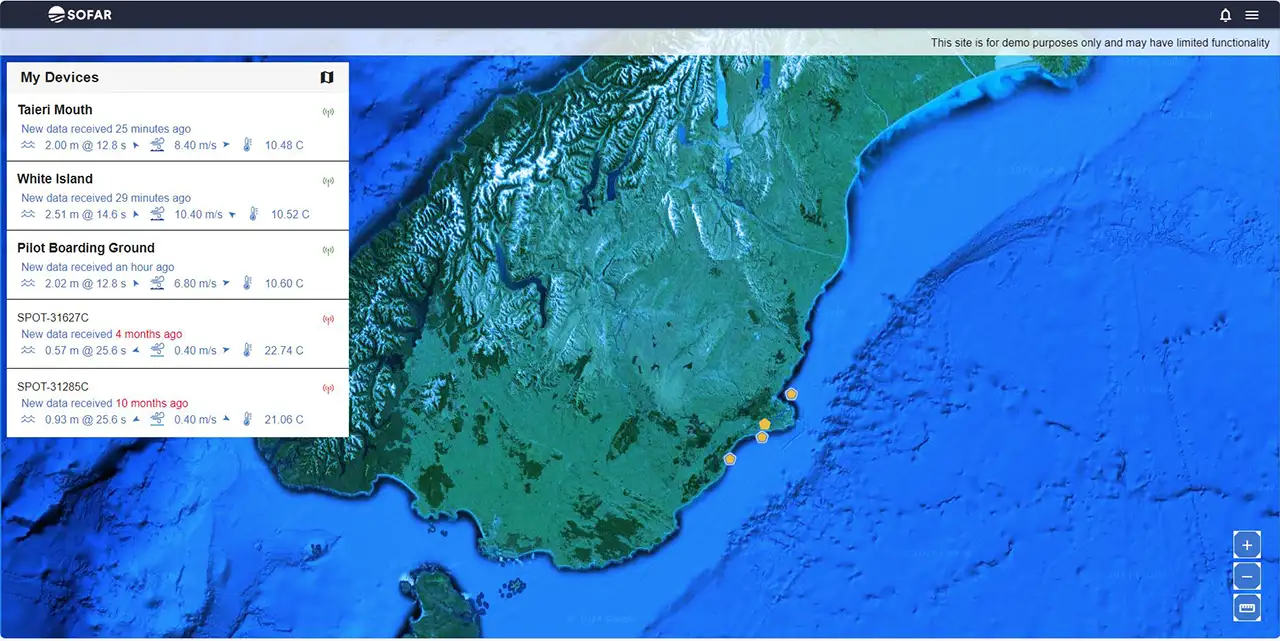This screenshot has height=641, width=1280.
Task: Zoom out with the minus button
Action: 1246,576
